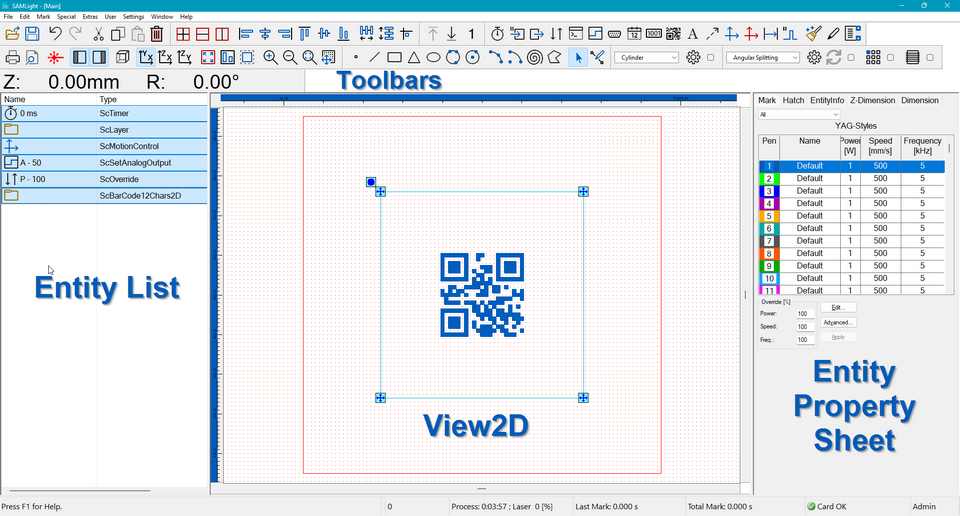Screen dimensions: 960x516
Task: Click the red laser mark icon
Action: click(55, 58)
